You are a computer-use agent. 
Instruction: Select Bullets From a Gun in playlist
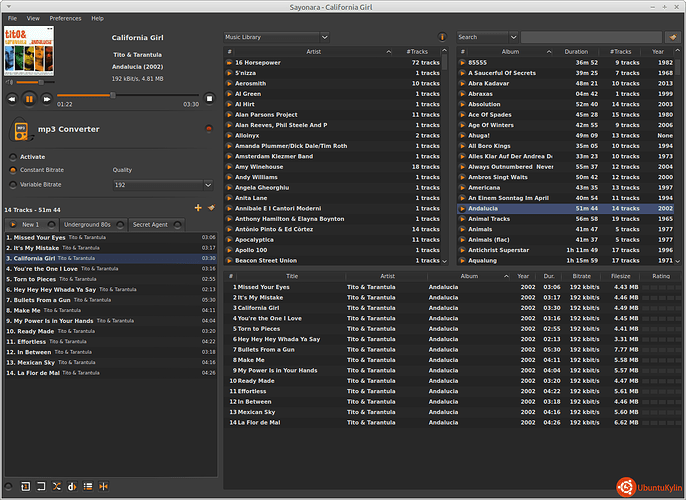pyautogui.click(x=111, y=300)
